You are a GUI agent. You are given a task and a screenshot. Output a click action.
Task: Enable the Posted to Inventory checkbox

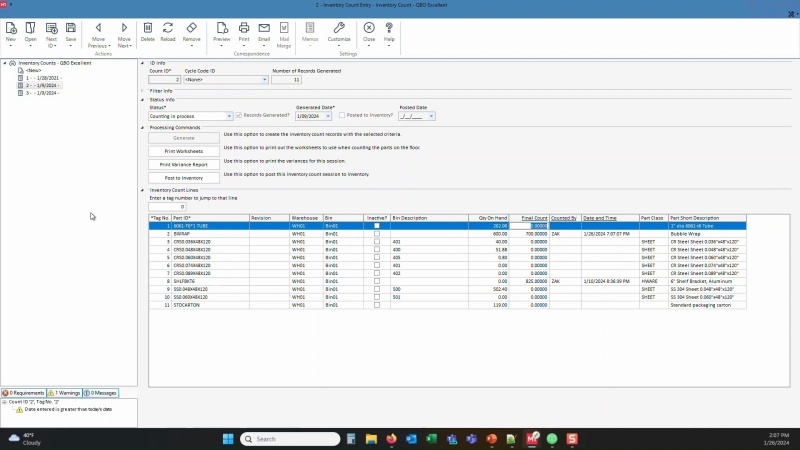(x=342, y=115)
